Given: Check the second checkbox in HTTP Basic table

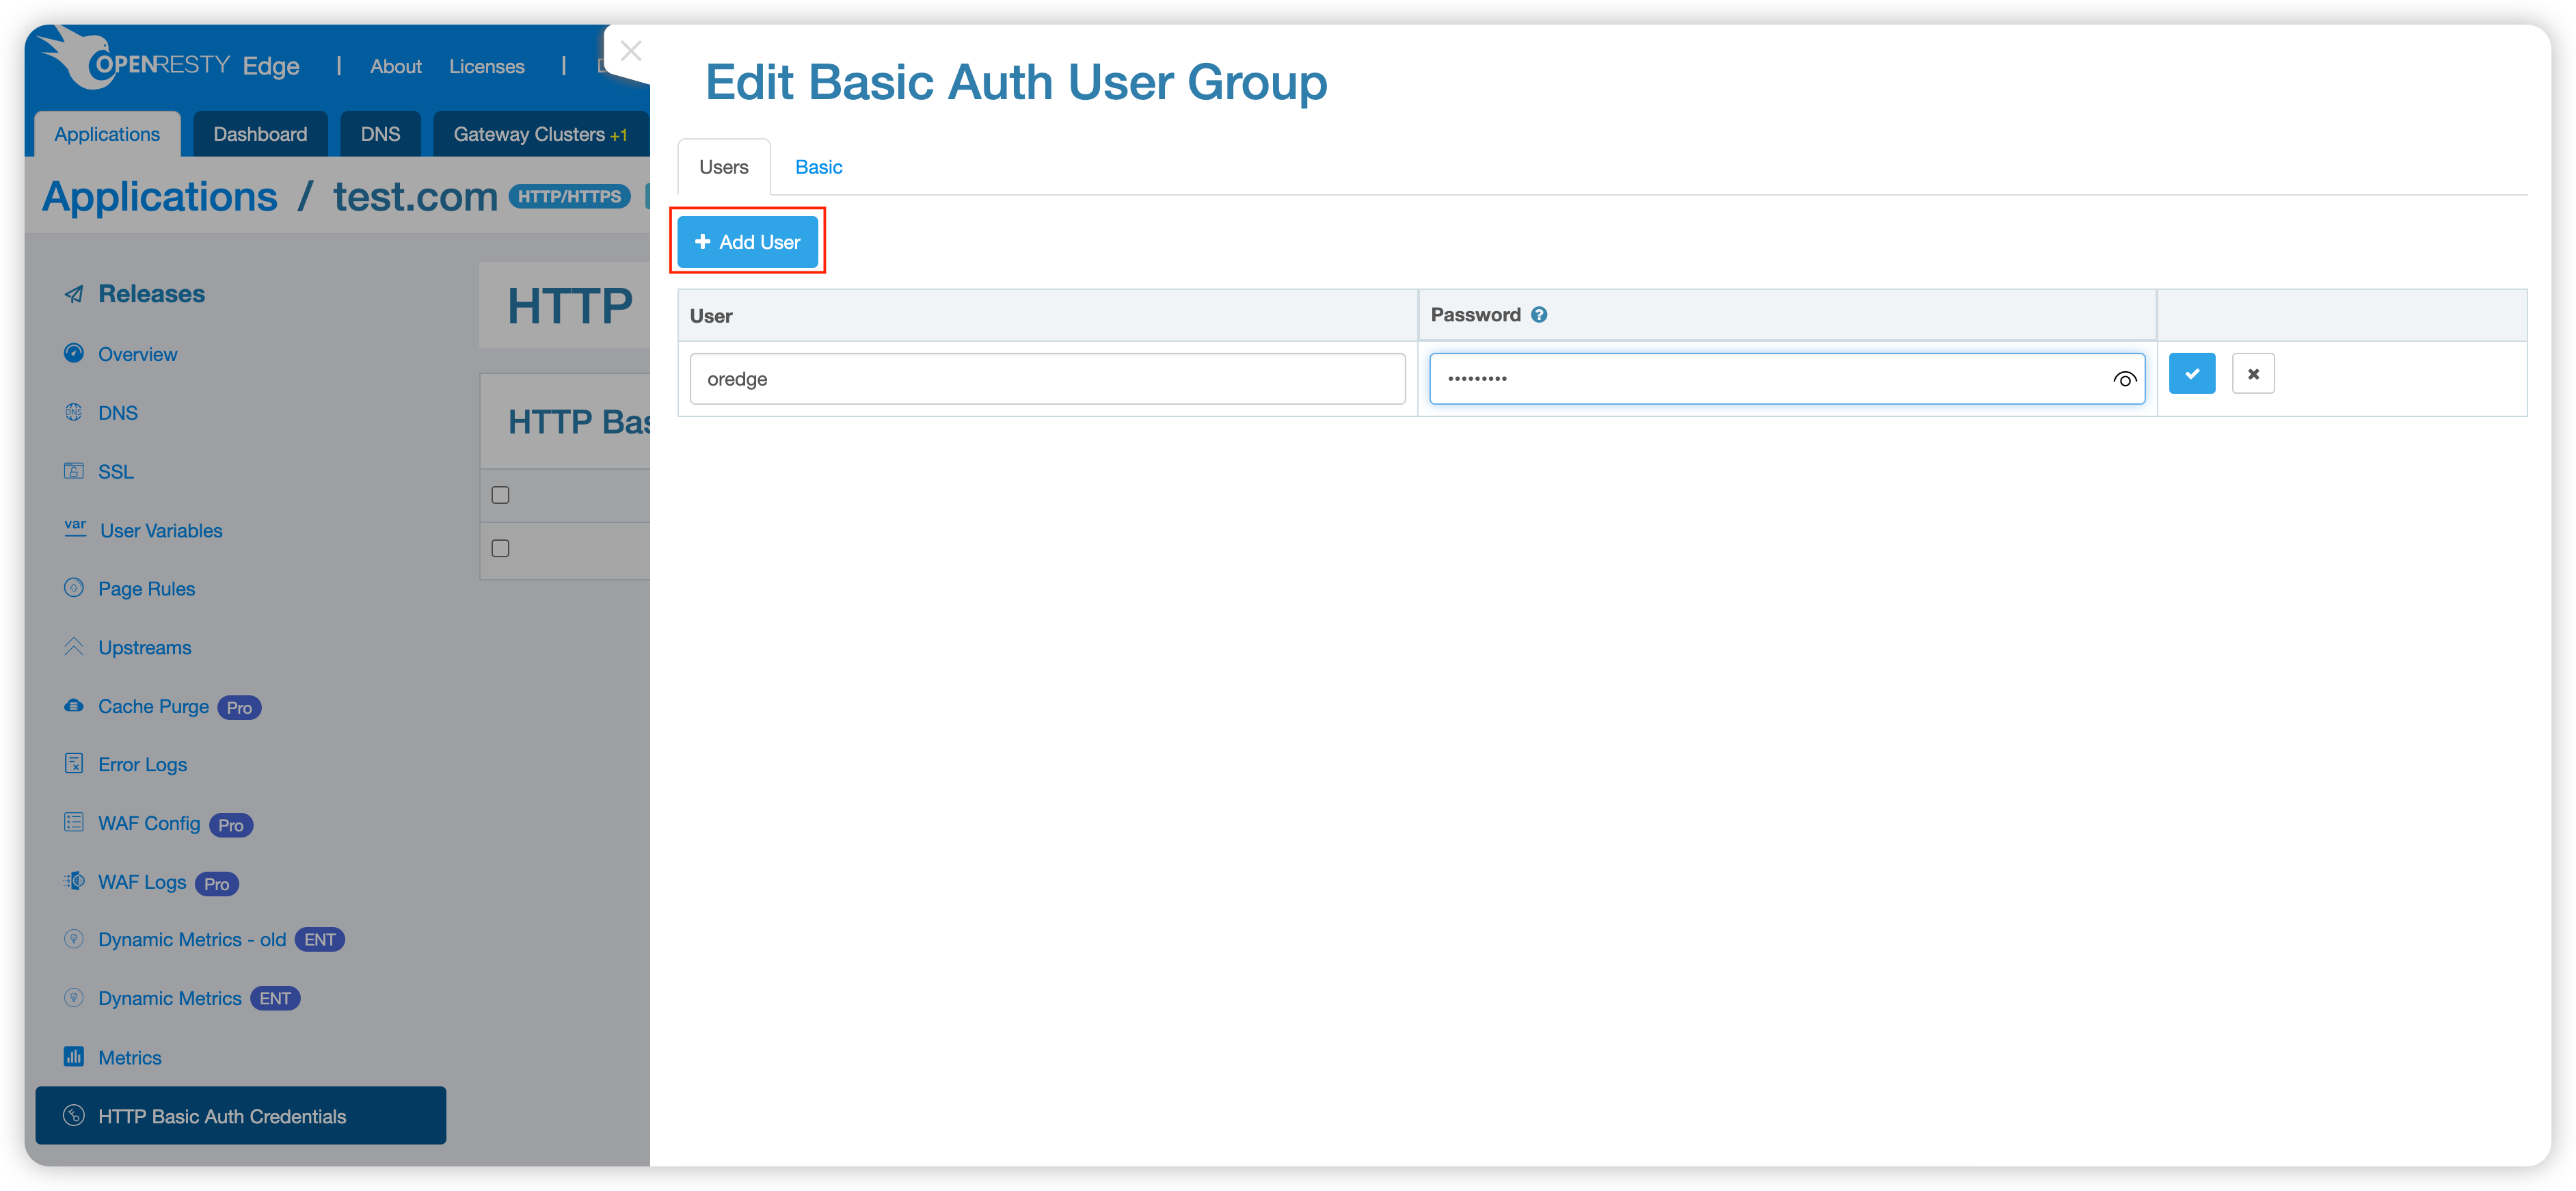Looking at the screenshot, I should [501, 548].
